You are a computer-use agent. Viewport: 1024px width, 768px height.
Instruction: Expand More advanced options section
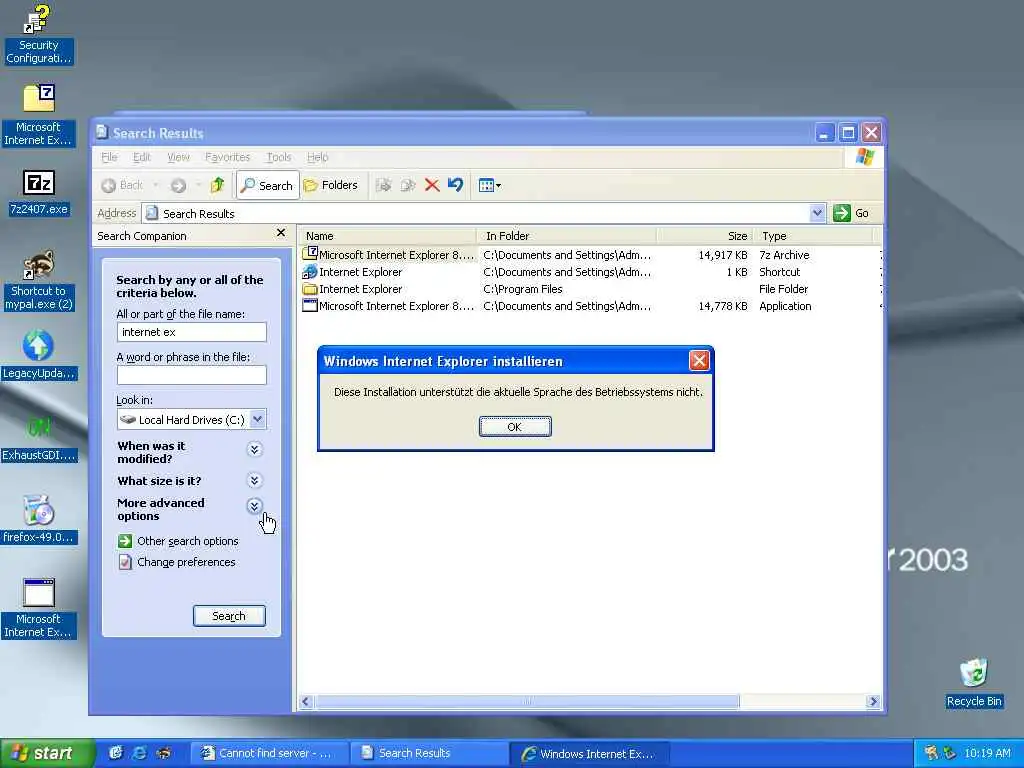click(x=255, y=506)
